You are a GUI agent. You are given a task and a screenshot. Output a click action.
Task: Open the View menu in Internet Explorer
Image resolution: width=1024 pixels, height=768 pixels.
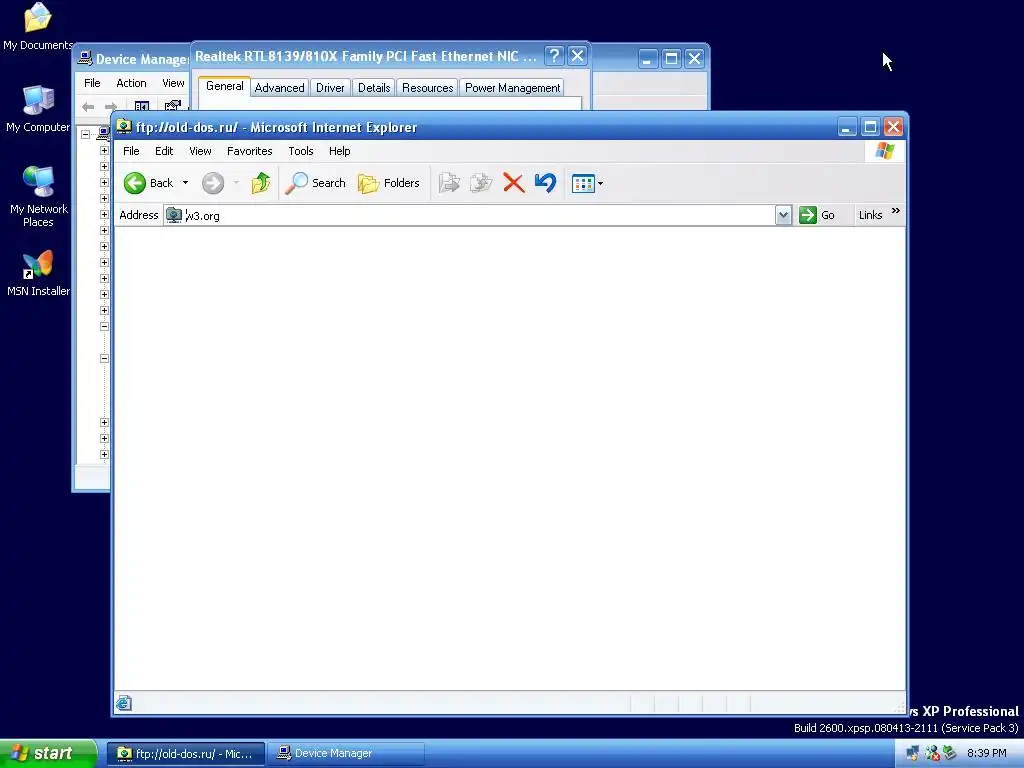(x=200, y=151)
